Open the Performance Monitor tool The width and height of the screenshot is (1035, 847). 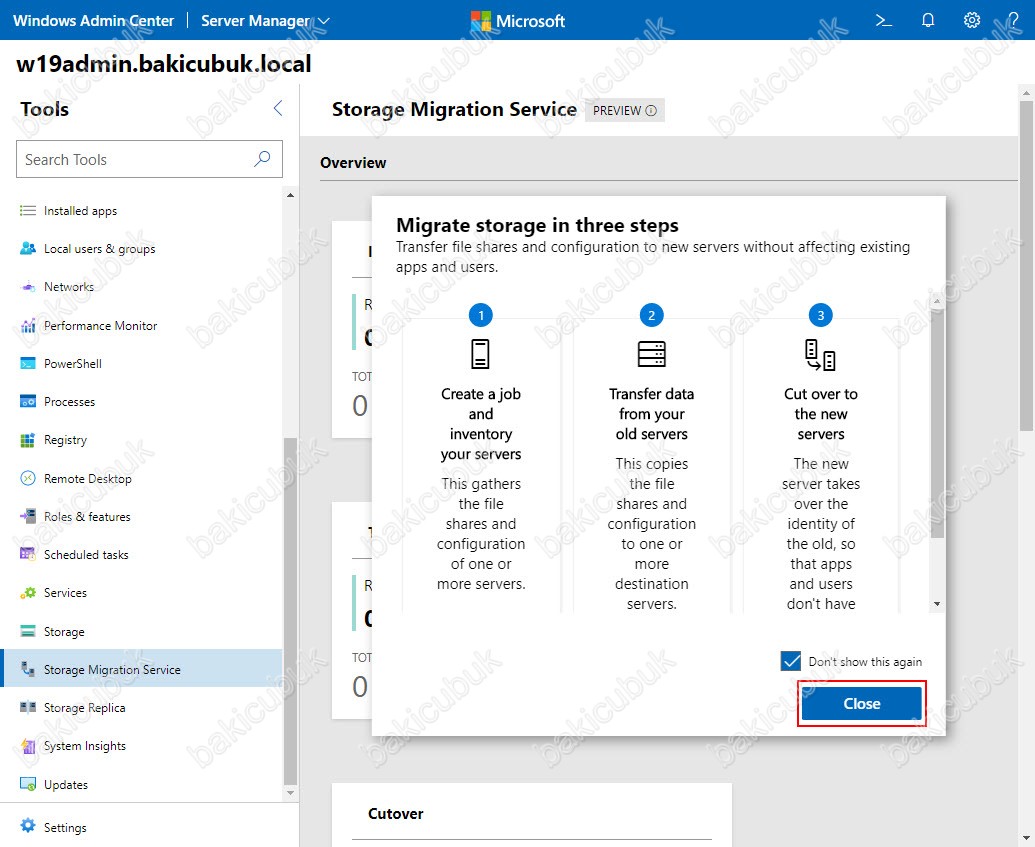(100, 325)
